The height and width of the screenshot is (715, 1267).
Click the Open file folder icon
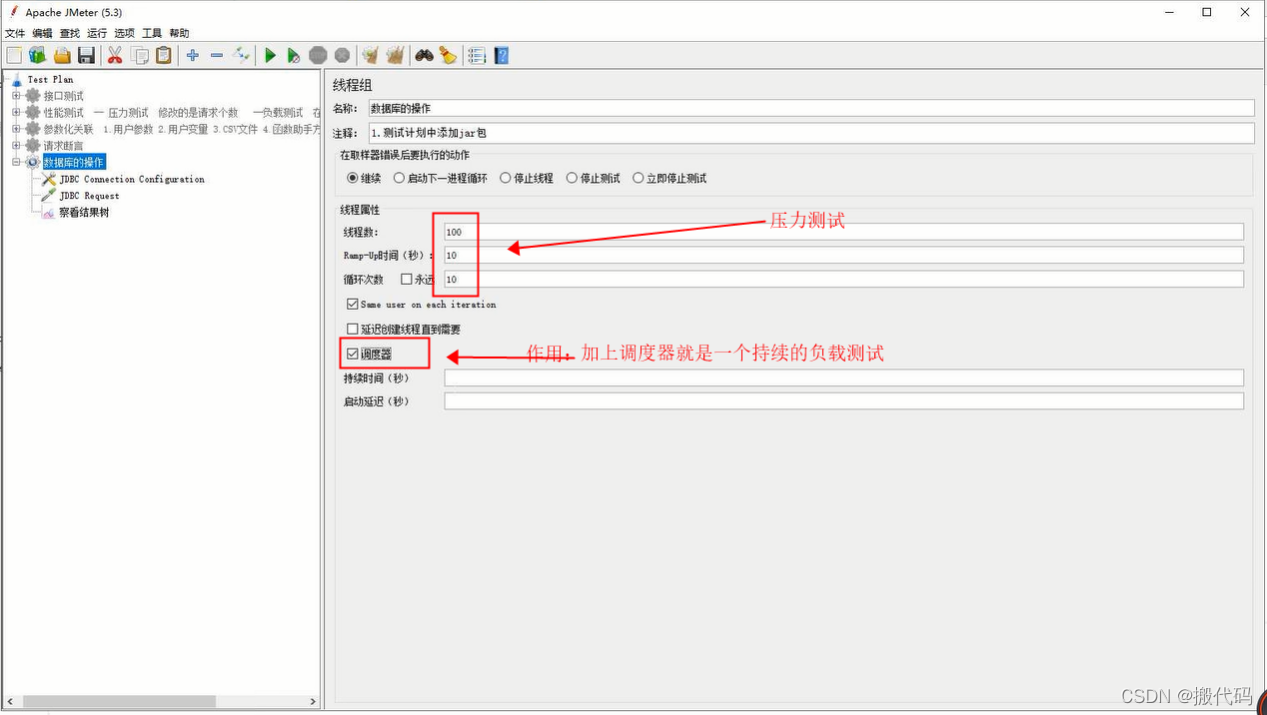pos(62,56)
